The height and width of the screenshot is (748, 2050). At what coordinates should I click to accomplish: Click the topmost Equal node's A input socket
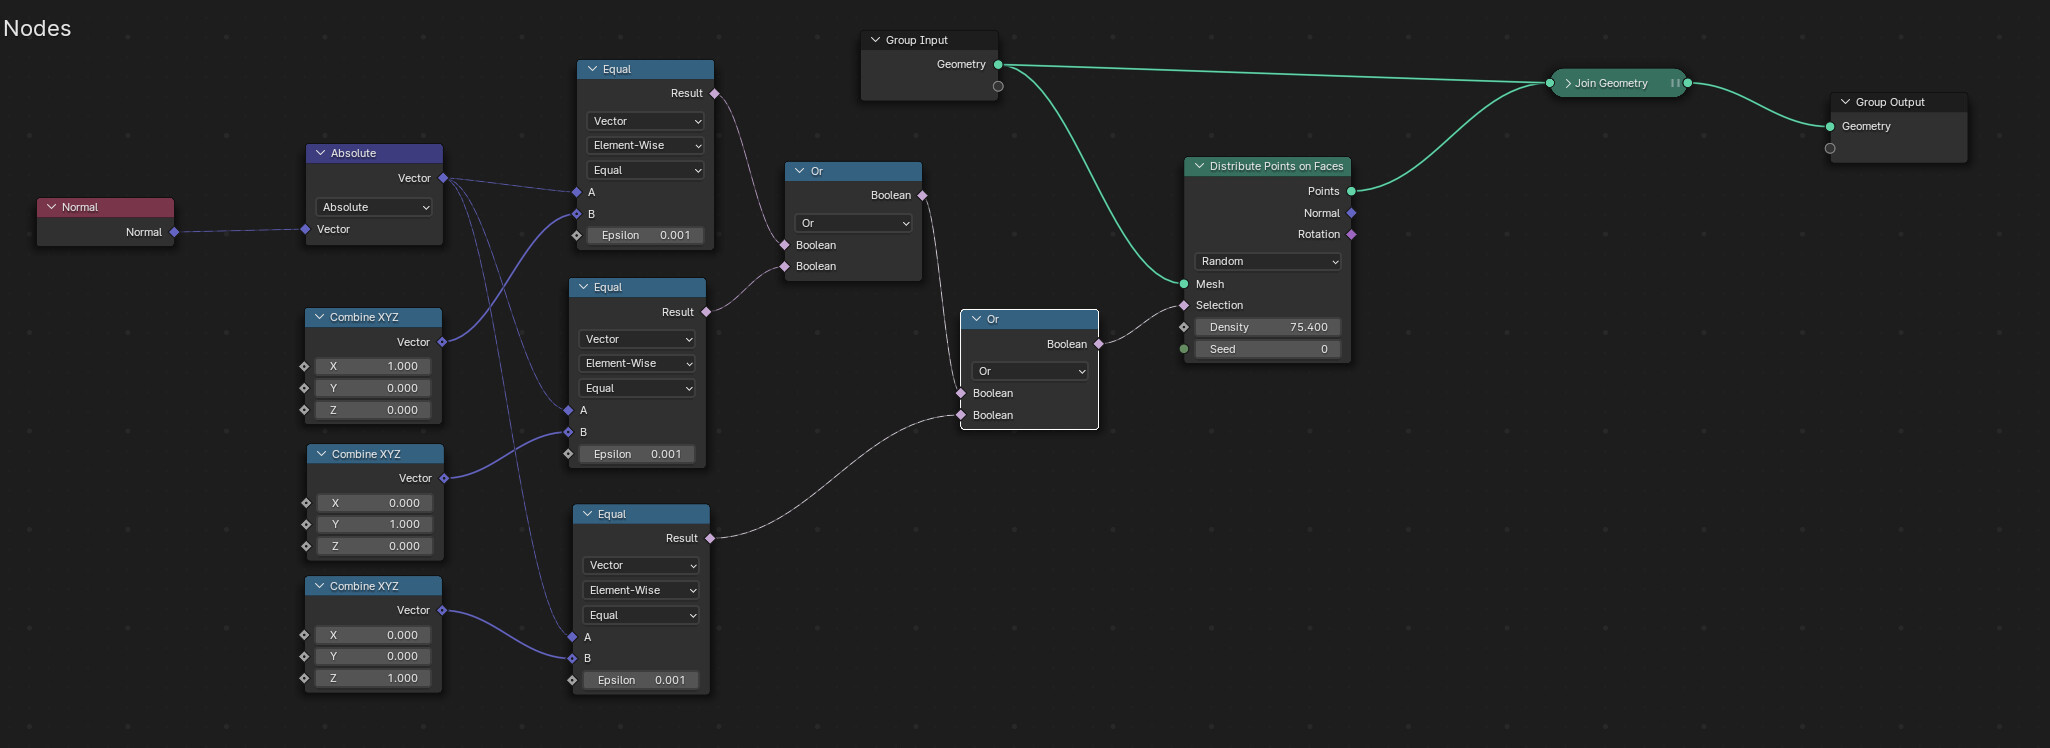576,192
